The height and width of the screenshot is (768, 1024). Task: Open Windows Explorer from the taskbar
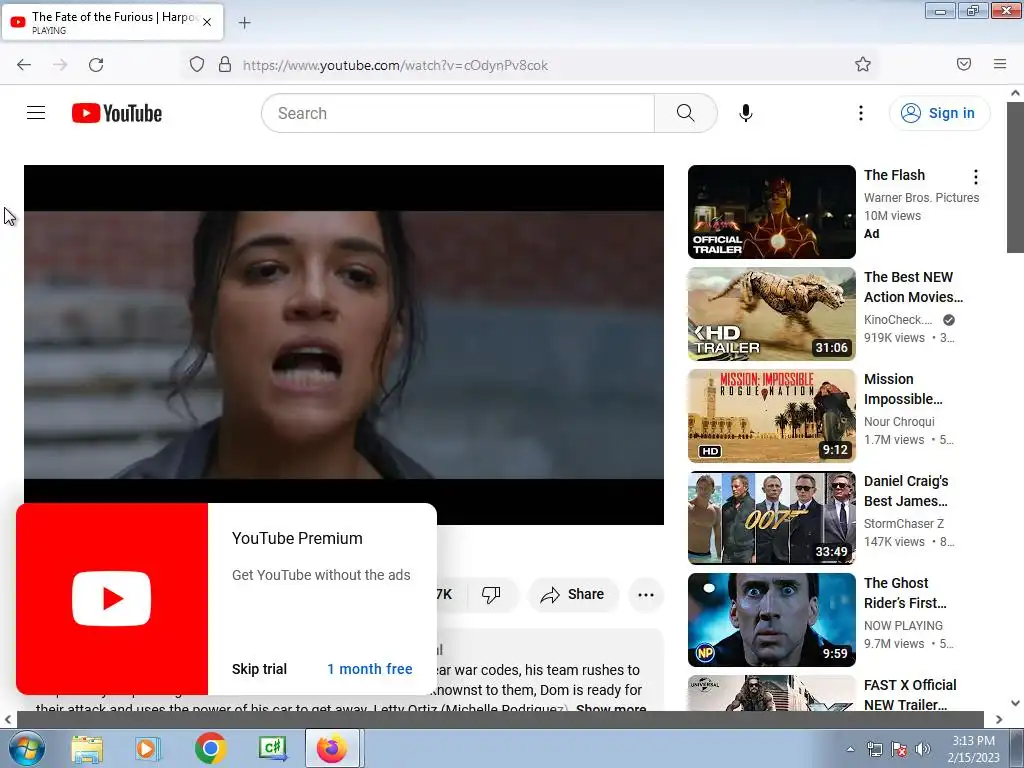87,748
